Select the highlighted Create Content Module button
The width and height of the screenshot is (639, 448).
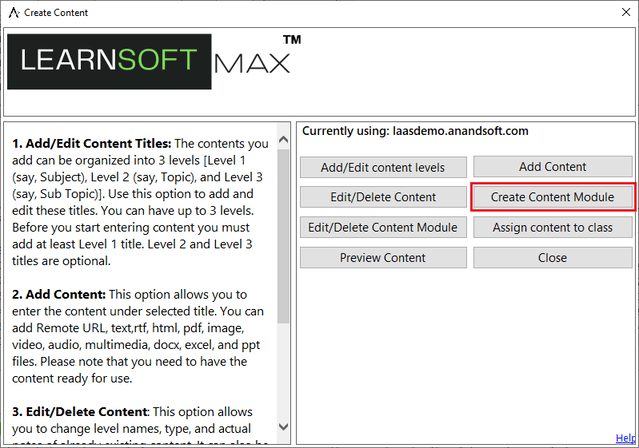click(552, 197)
